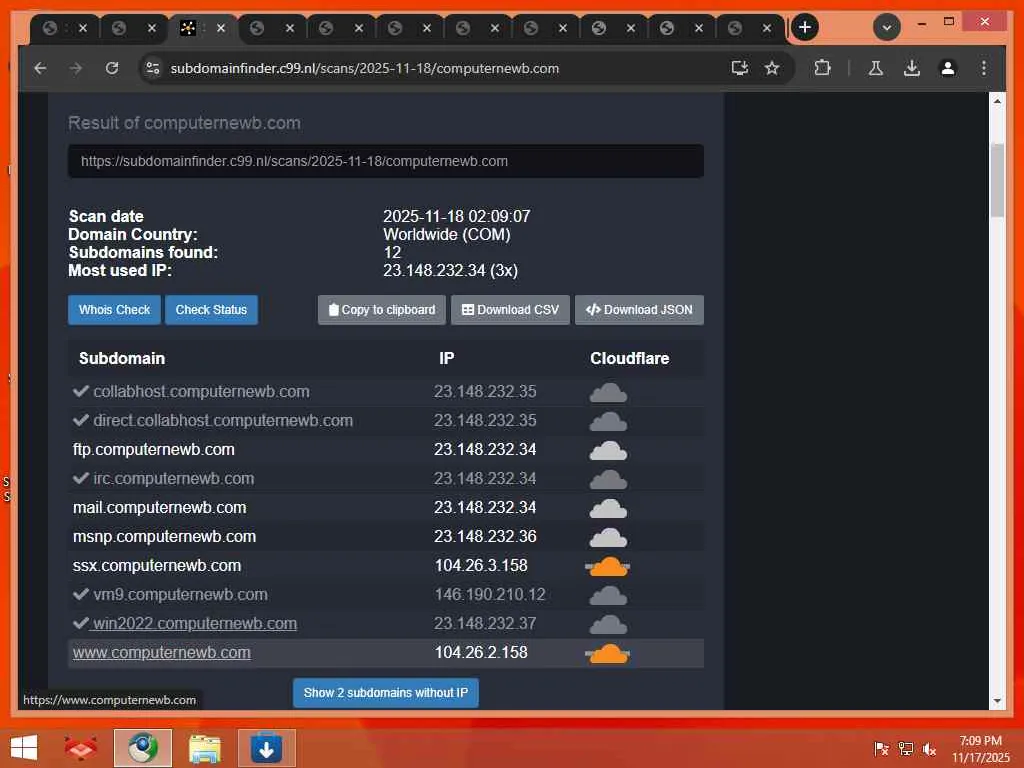This screenshot has height=768, width=1024.
Task: Bookmark this page with the star
Action: tap(772, 68)
